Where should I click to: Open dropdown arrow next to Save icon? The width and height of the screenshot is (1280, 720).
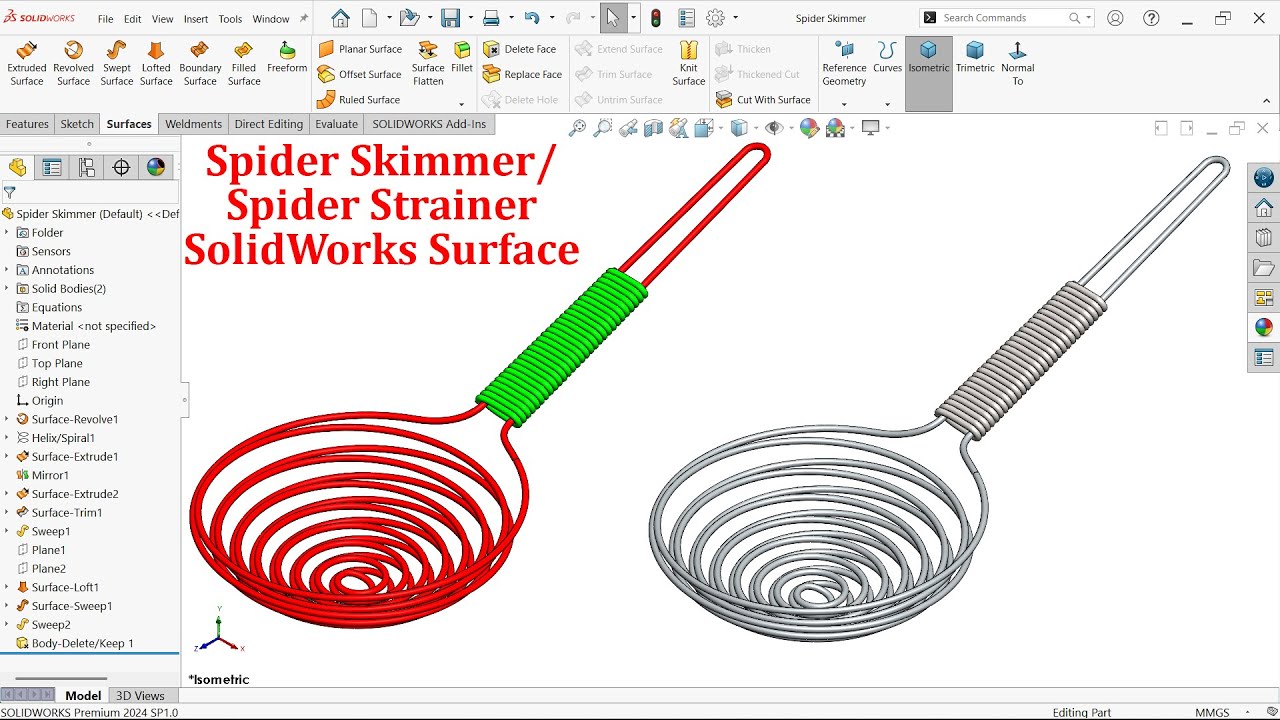pyautogui.click(x=470, y=18)
